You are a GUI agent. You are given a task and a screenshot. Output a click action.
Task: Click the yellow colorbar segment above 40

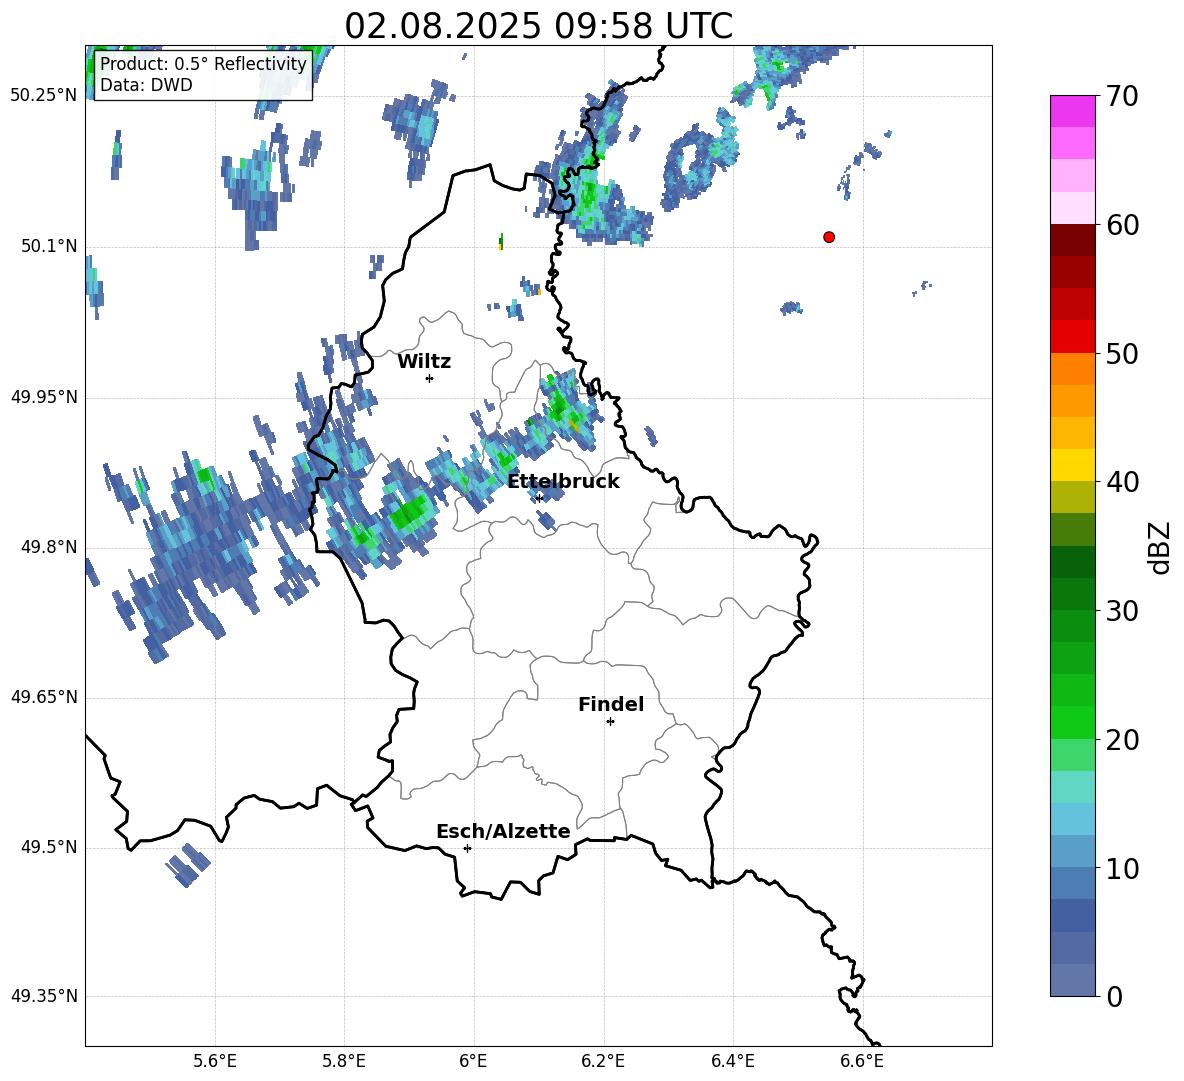click(x=1072, y=466)
